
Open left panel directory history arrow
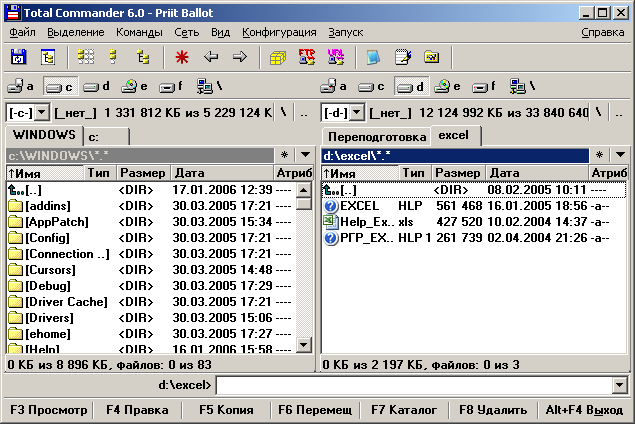coord(305,155)
